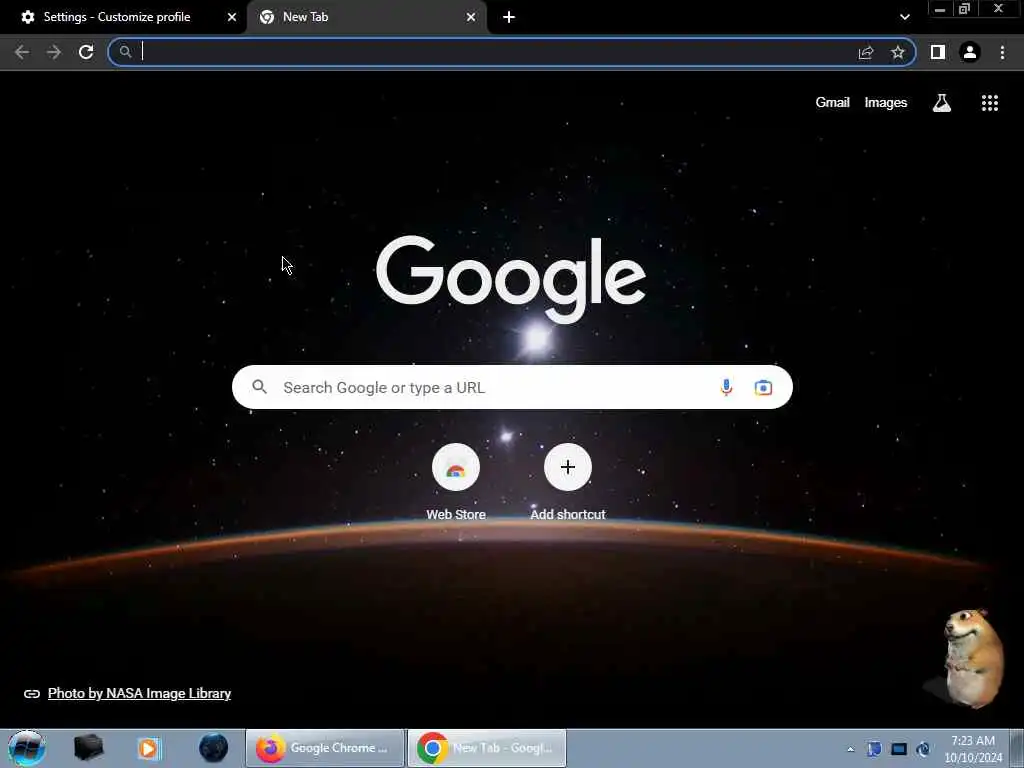Close the Settings - Customize profile tab

(232, 17)
